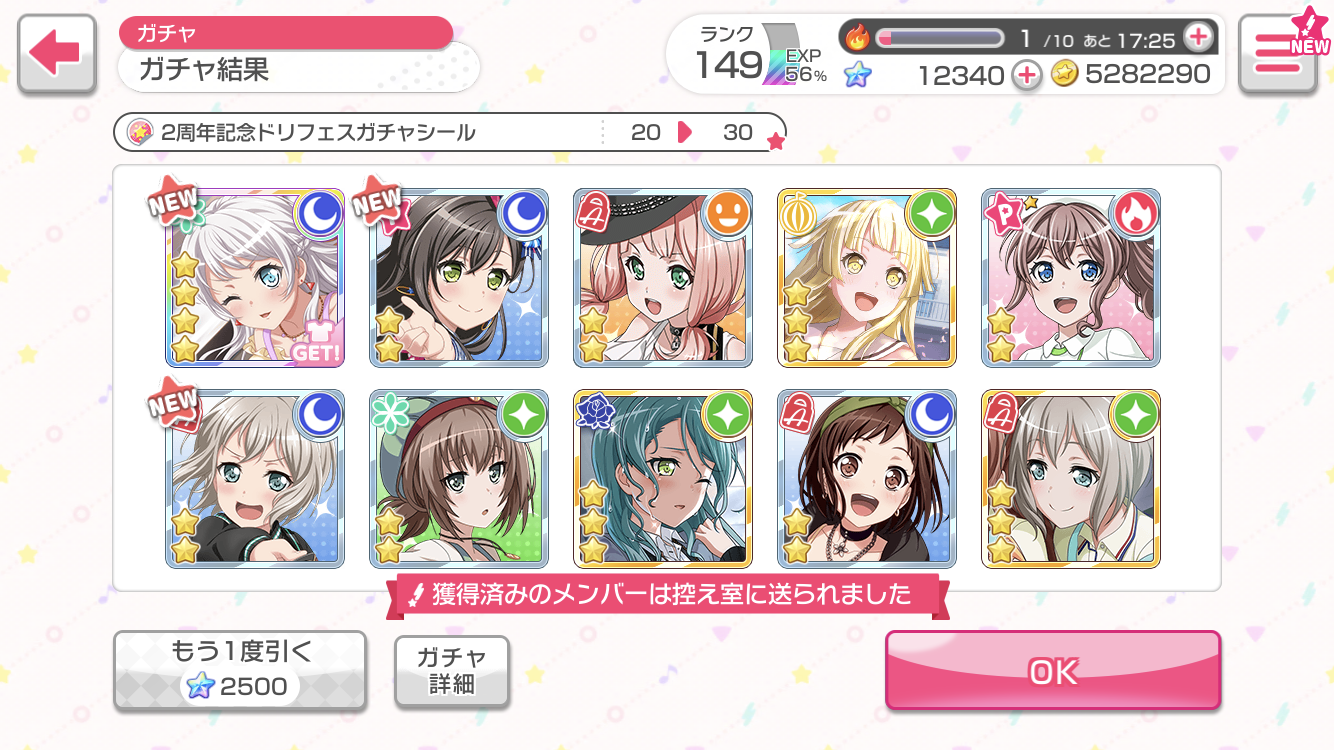
Task: Tap the gold coin icon beside 5282290
Action: coord(1064,74)
